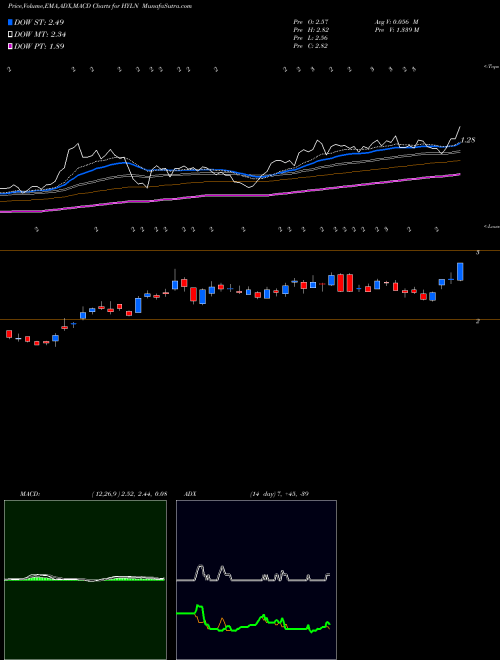
Task: Click the 'Pre O: 2.57' open value
Action: pos(311,21)
